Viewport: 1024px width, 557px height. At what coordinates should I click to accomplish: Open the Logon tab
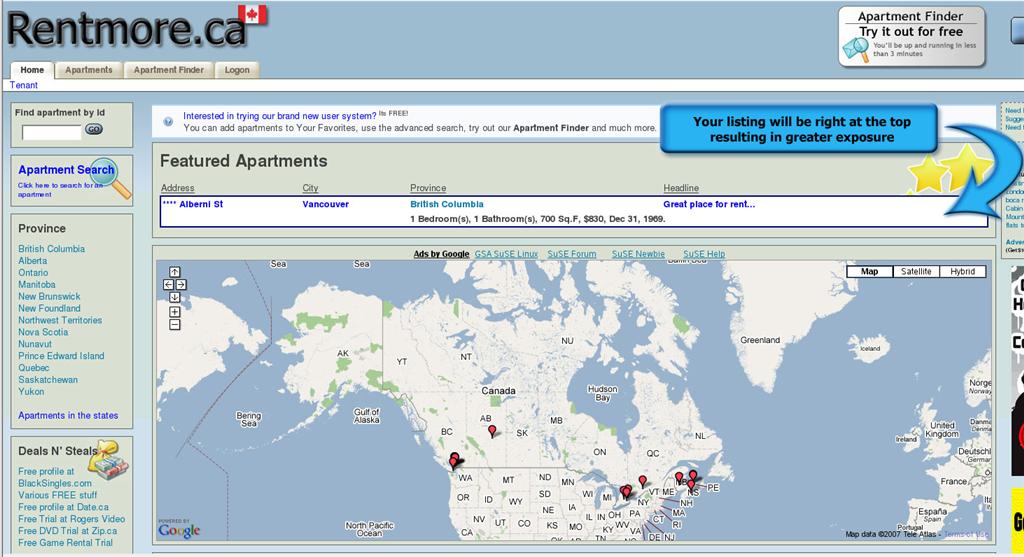tap(237, 70)
